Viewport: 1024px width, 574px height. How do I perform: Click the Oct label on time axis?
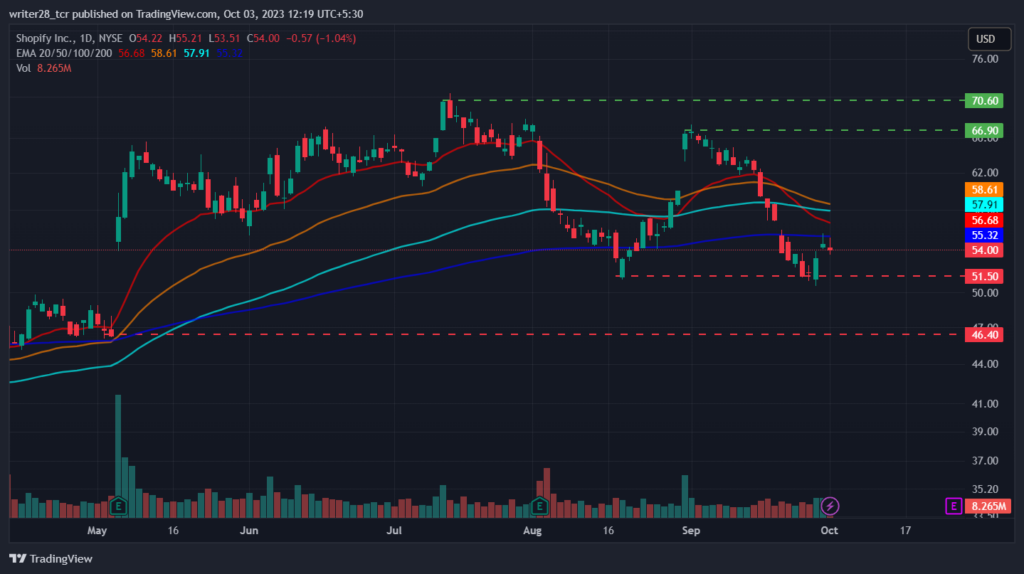(829, 530)
